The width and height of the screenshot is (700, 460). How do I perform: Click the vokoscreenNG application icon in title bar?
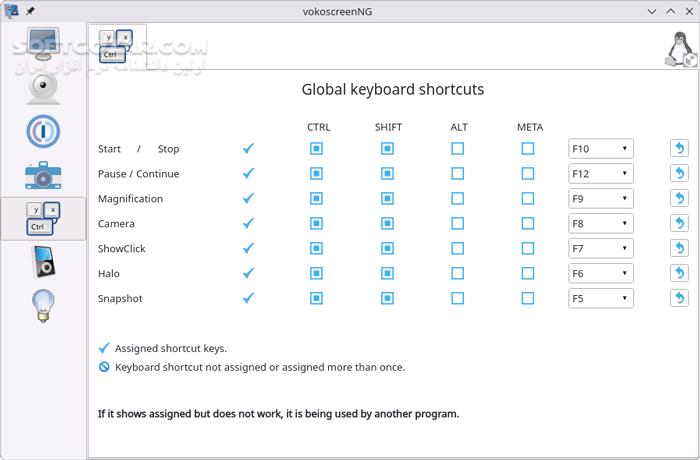pyautogui.click(x=11, y=11)
